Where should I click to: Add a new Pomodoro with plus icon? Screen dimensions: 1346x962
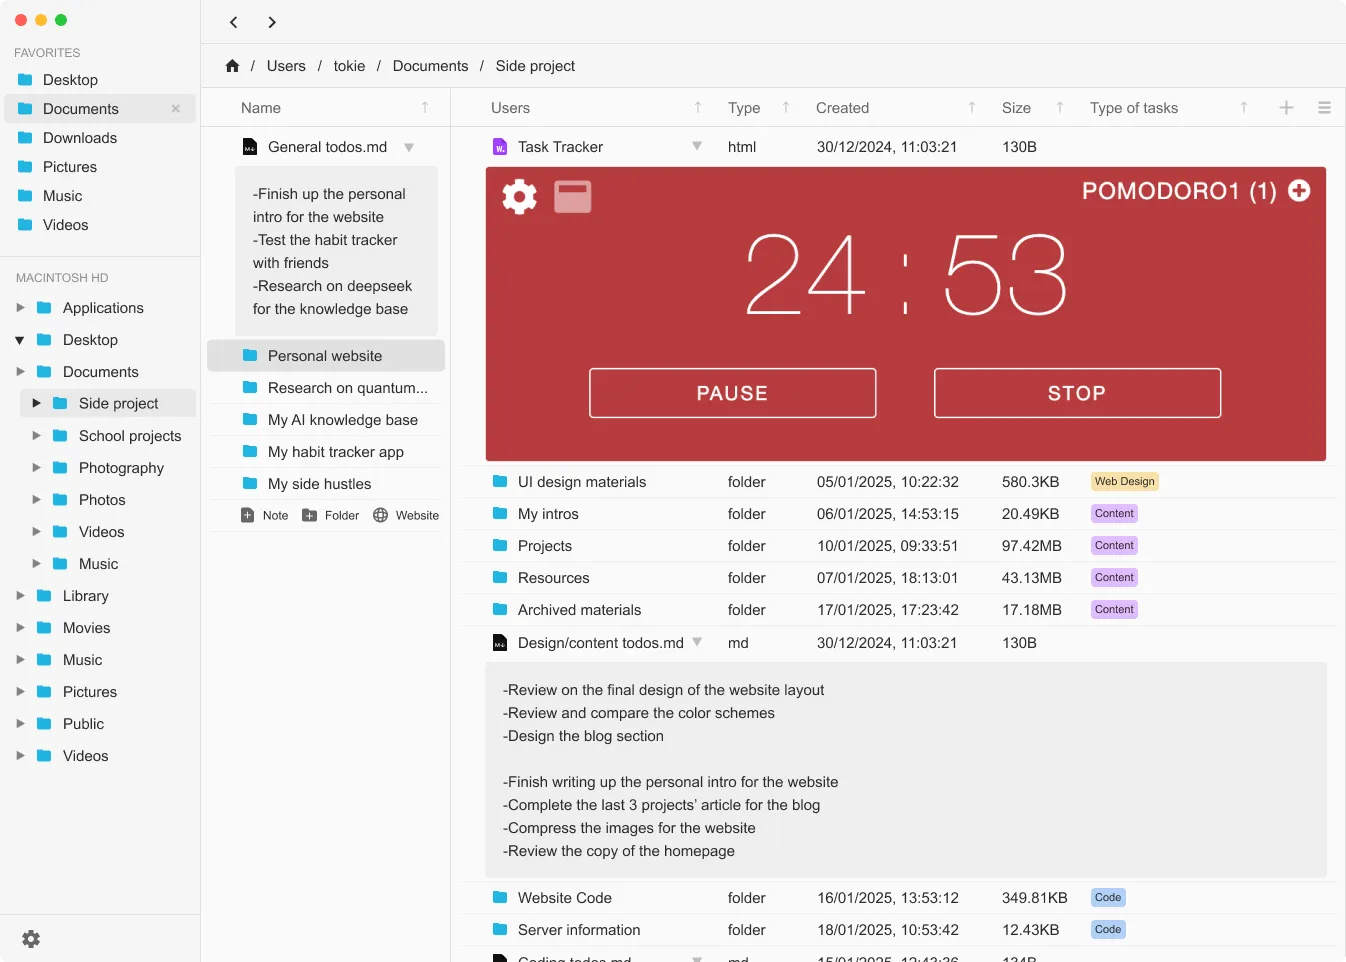1299,191
